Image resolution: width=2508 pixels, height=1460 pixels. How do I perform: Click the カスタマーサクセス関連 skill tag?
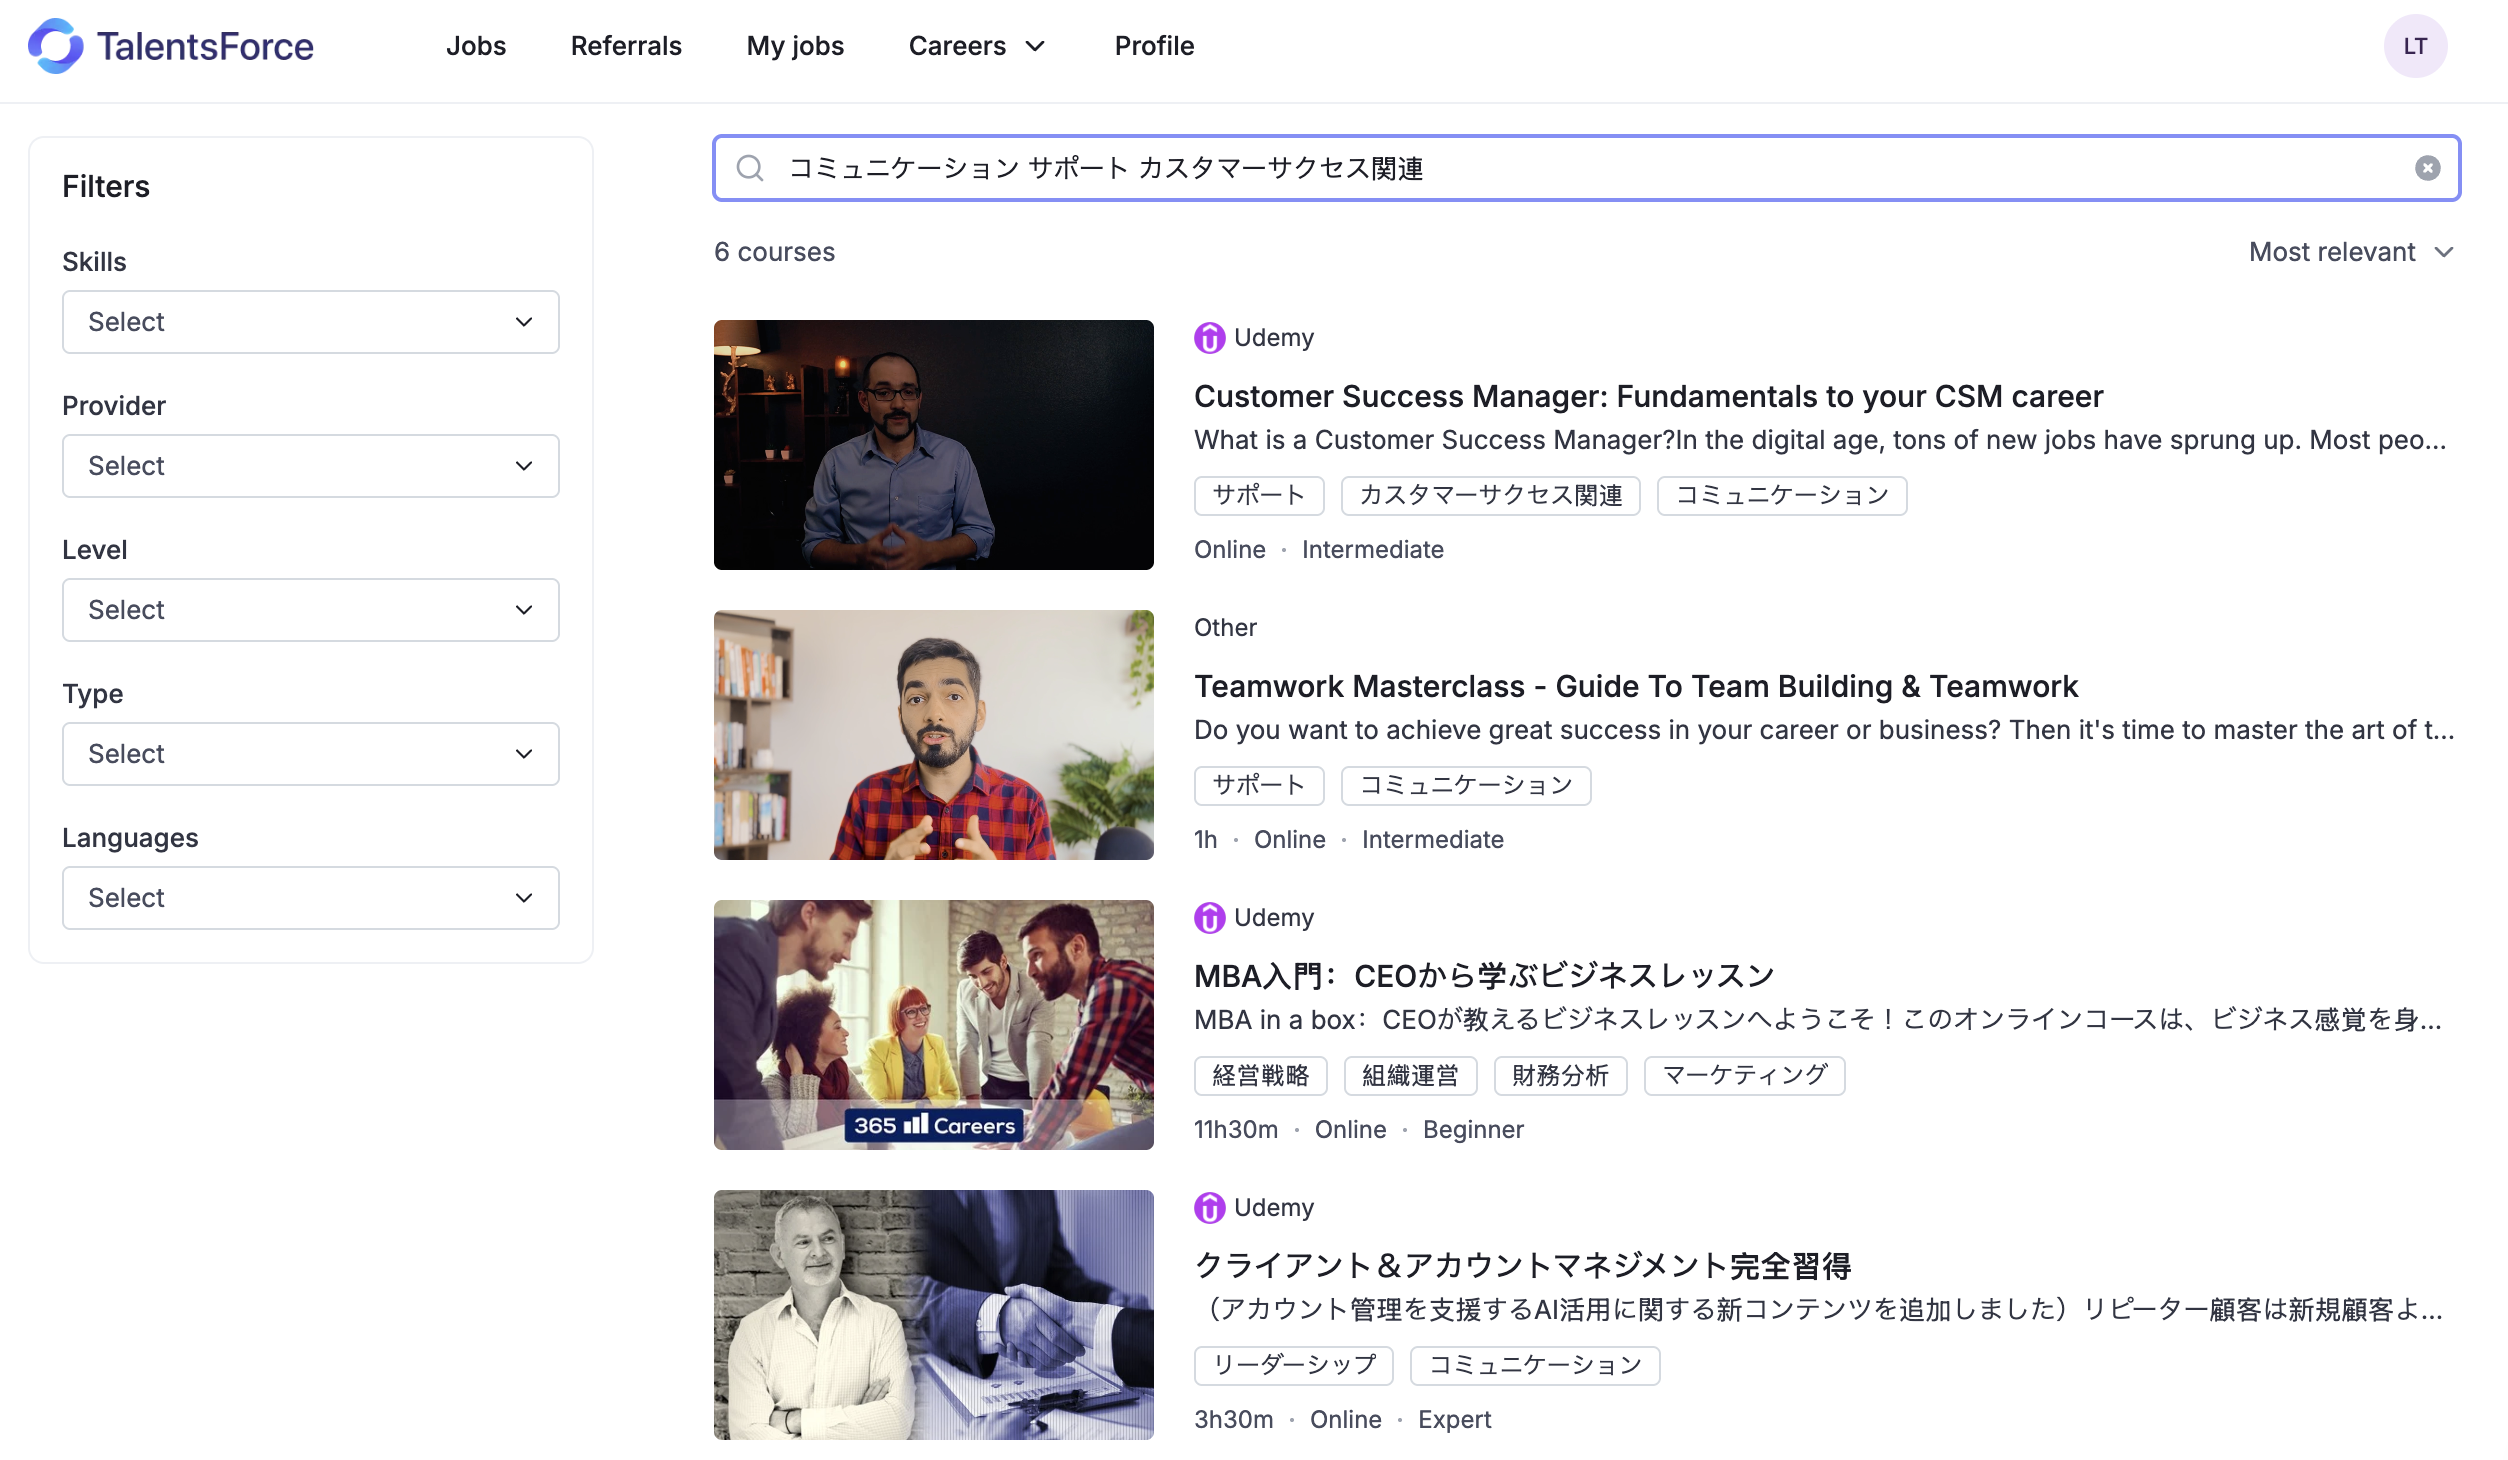click(1490, 496)
